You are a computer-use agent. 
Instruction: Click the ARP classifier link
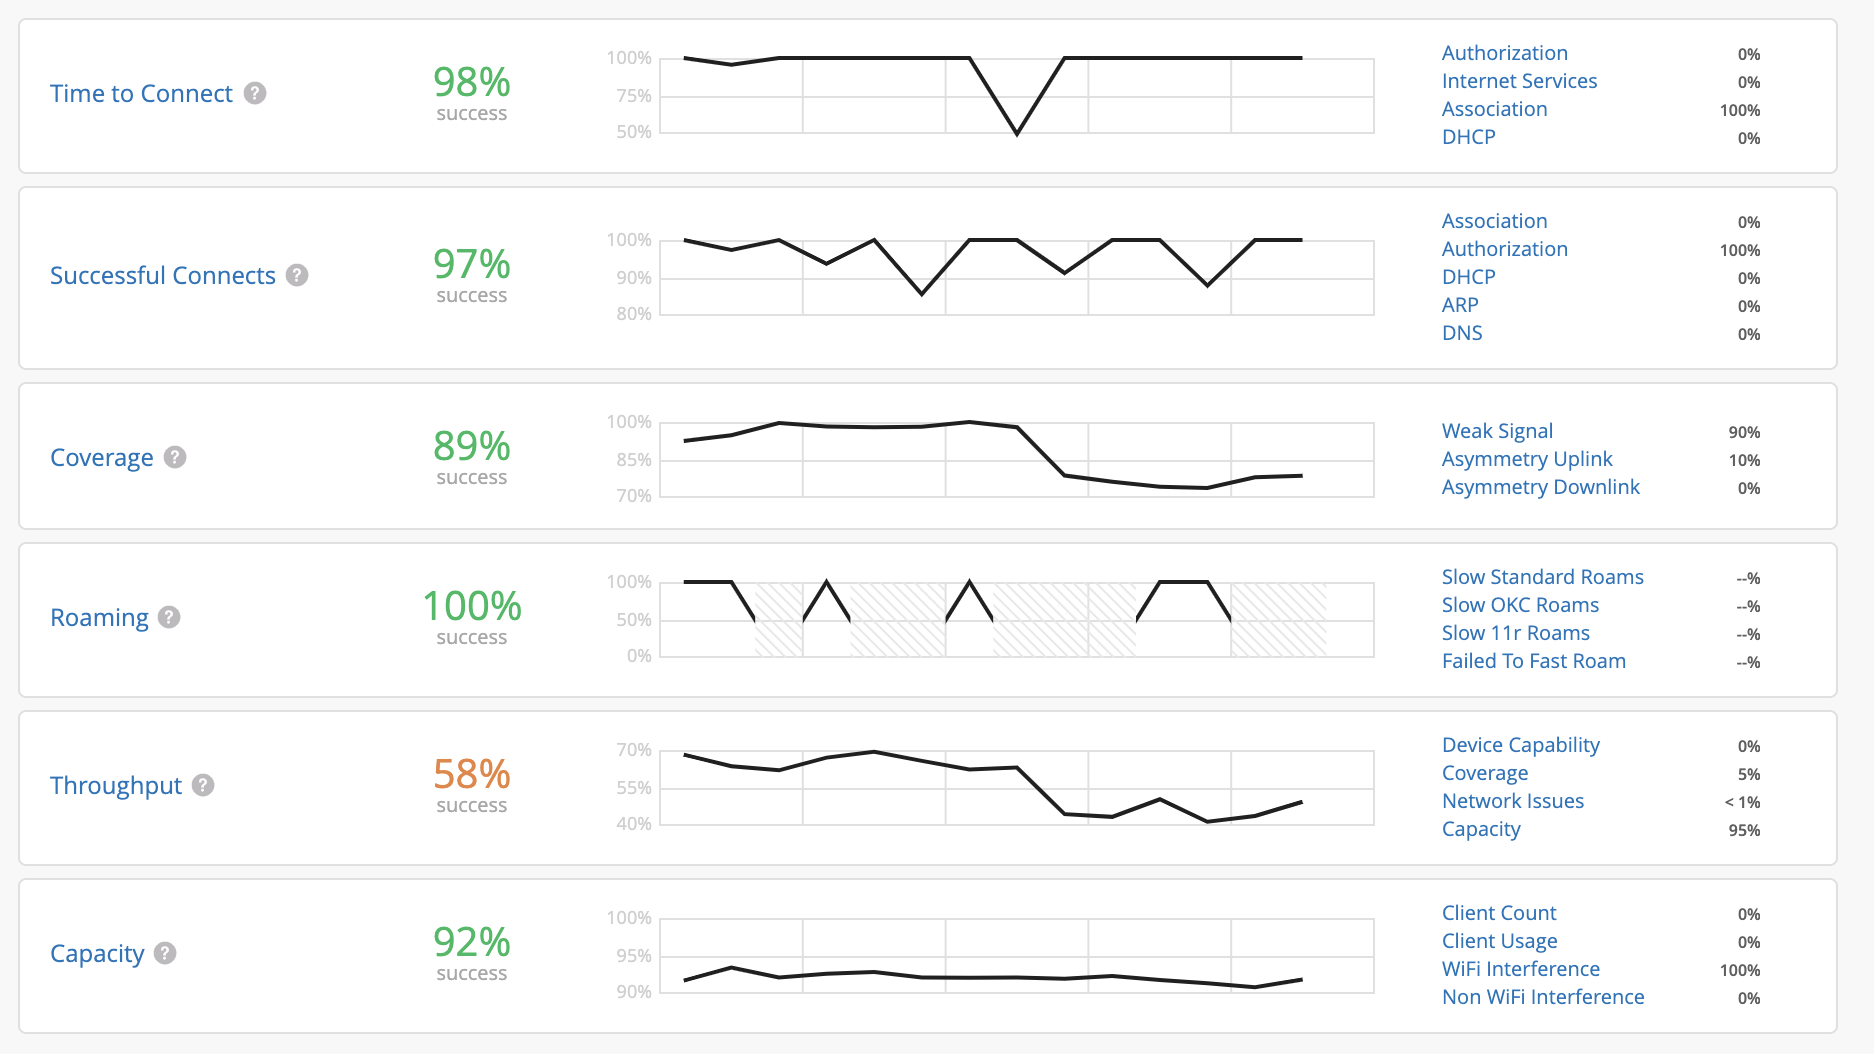[x=1460, y=305]
